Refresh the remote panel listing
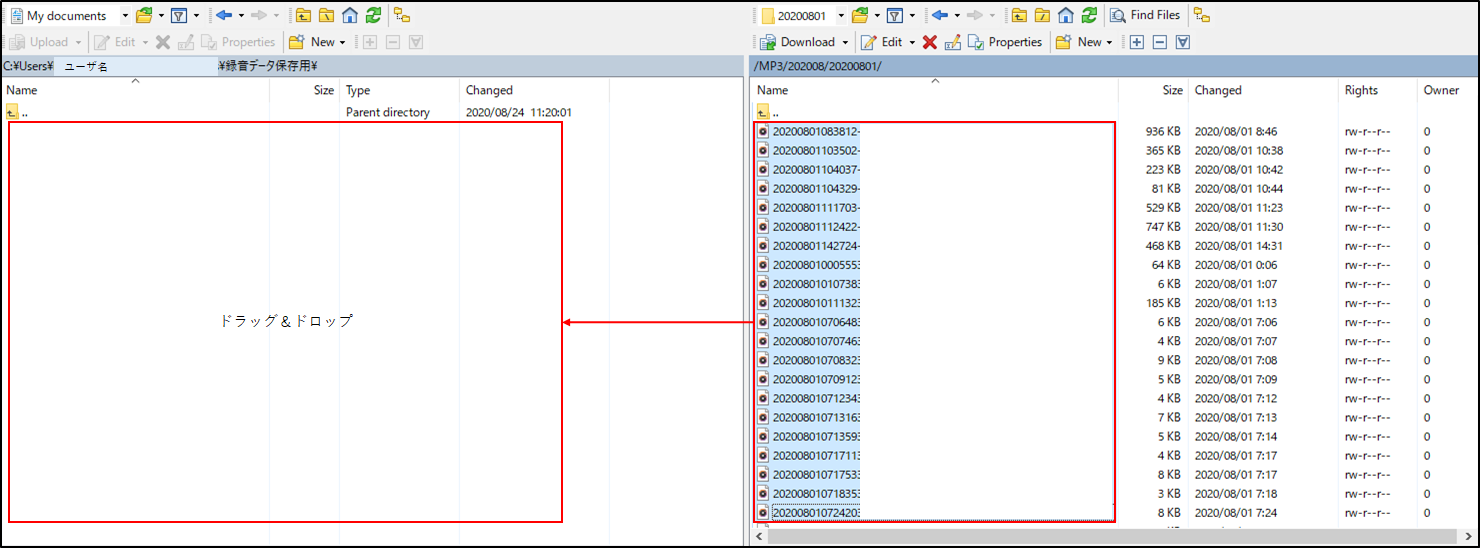The height and width of the screenshot is (548, 1480). click(1089, 15)
